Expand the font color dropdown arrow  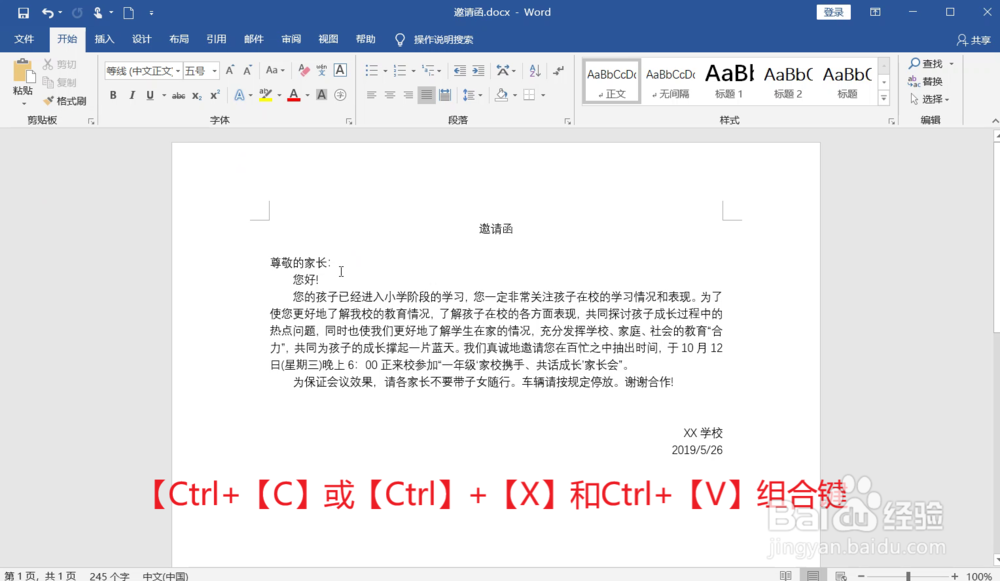click(307, 95)
